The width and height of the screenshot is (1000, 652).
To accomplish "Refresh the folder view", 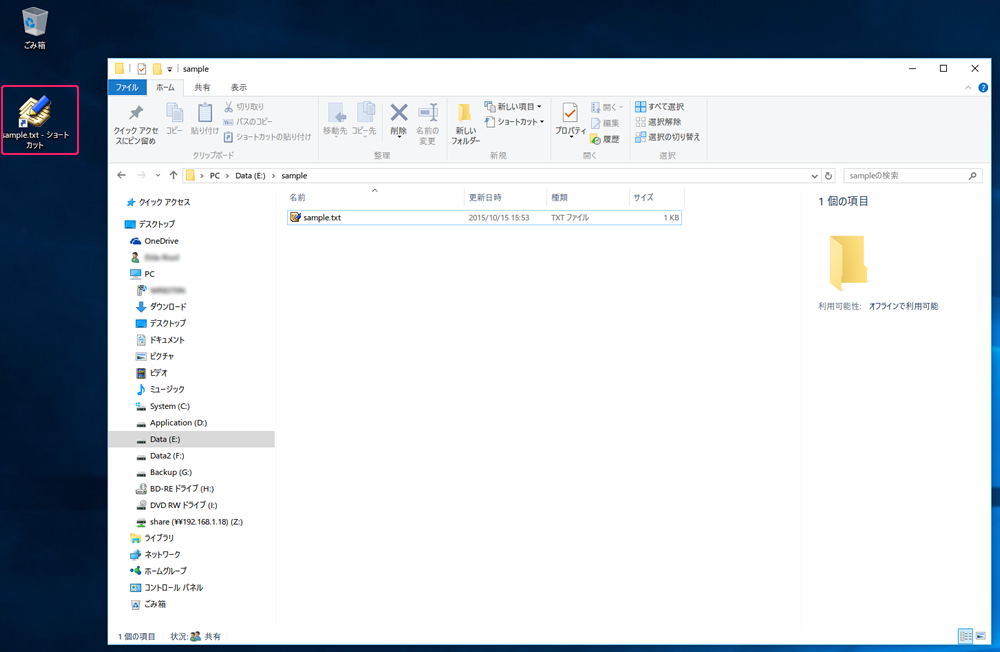I will [828, 176].
